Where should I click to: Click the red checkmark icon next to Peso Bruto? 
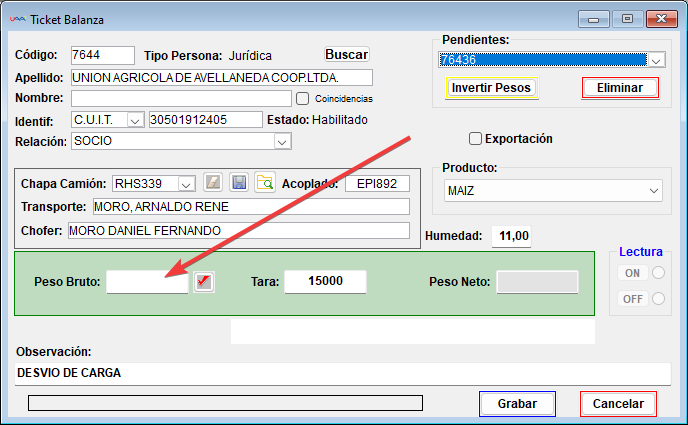(x=204, y=282)
